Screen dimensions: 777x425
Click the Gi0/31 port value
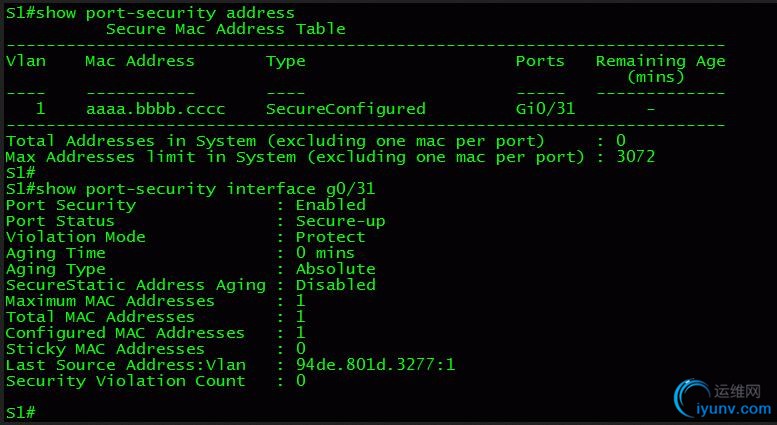540,109
